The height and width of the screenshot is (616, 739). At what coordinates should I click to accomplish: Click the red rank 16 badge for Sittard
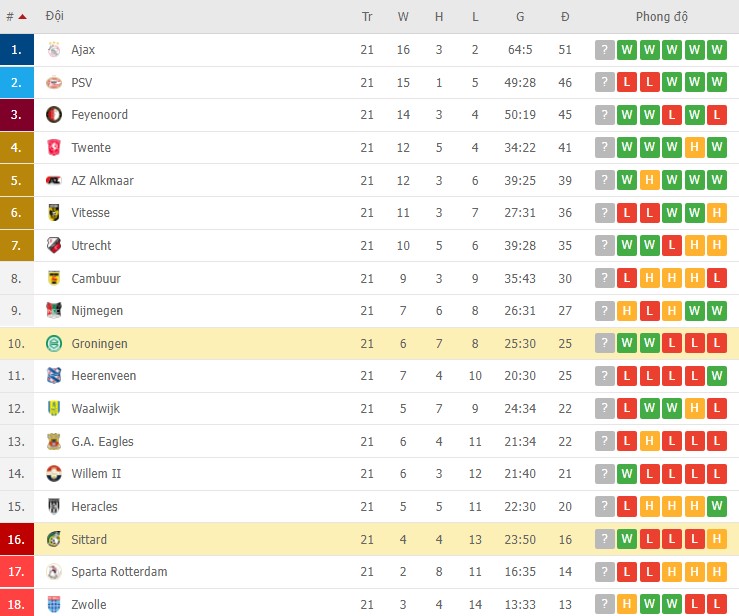[17, 540]
